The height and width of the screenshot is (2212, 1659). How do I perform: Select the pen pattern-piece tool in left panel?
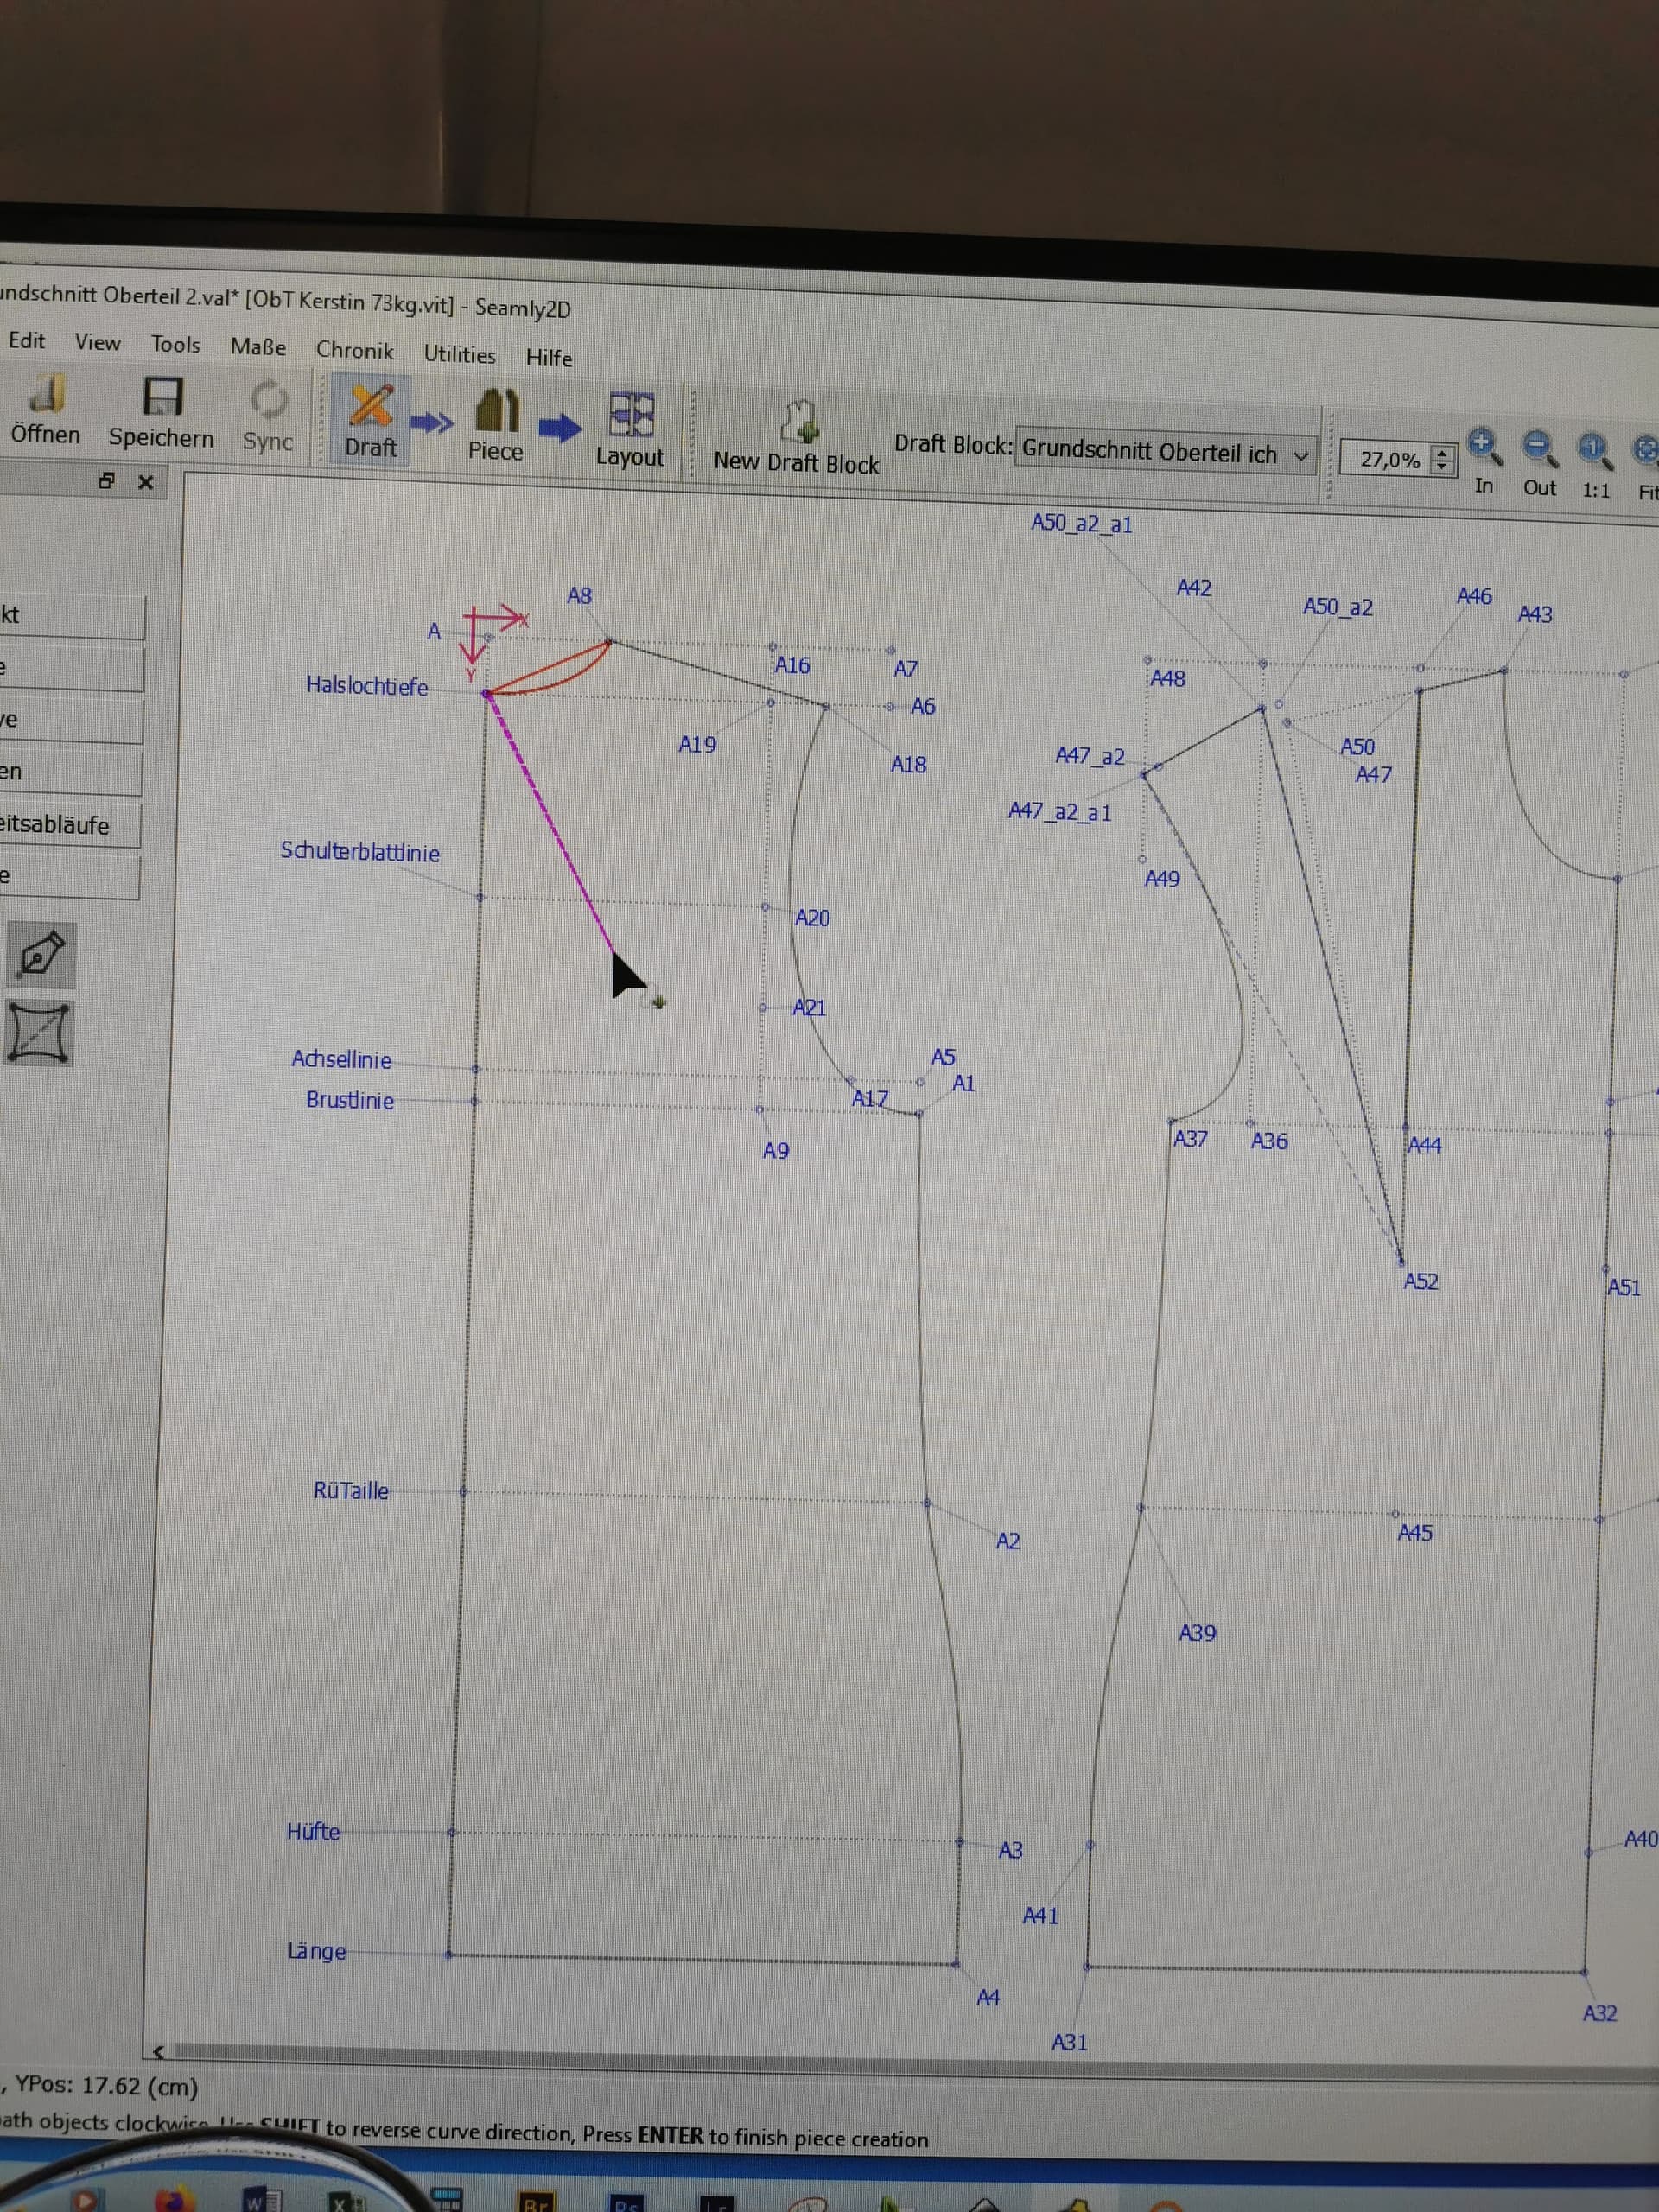tap(41, 954)
